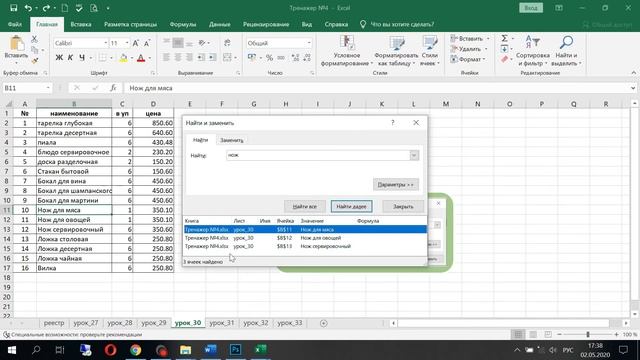The image size is (640, 360).
Task: Center text horizontally in cell
Action: pyautogui.click(x=178, y=58)
